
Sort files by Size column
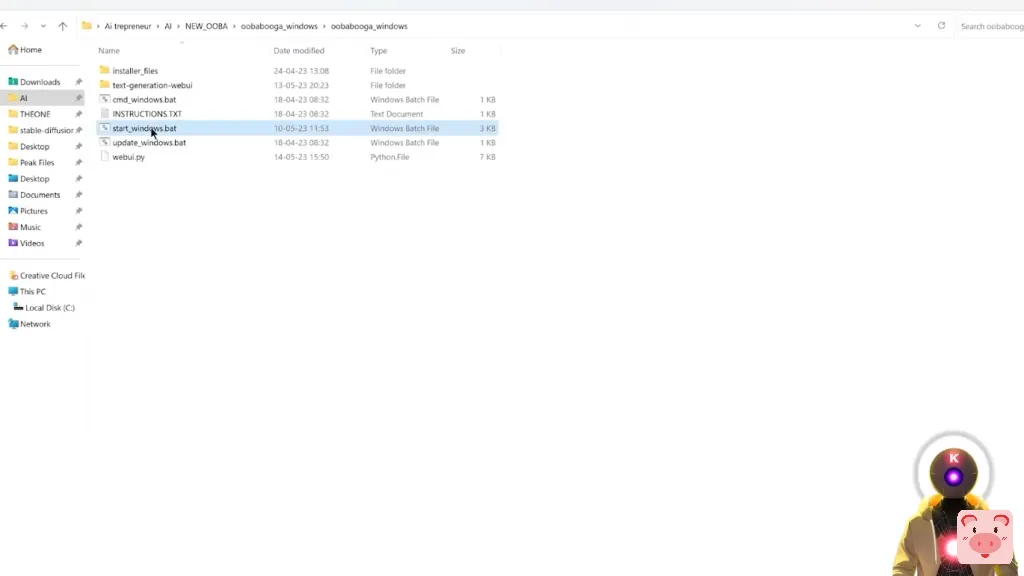pyautogui.click(x=458, y=50)
